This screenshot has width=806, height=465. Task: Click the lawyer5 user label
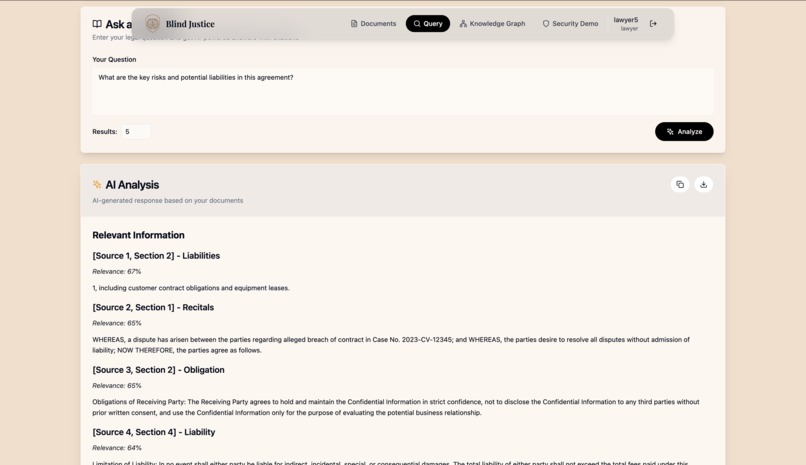[x=626, y=20]
